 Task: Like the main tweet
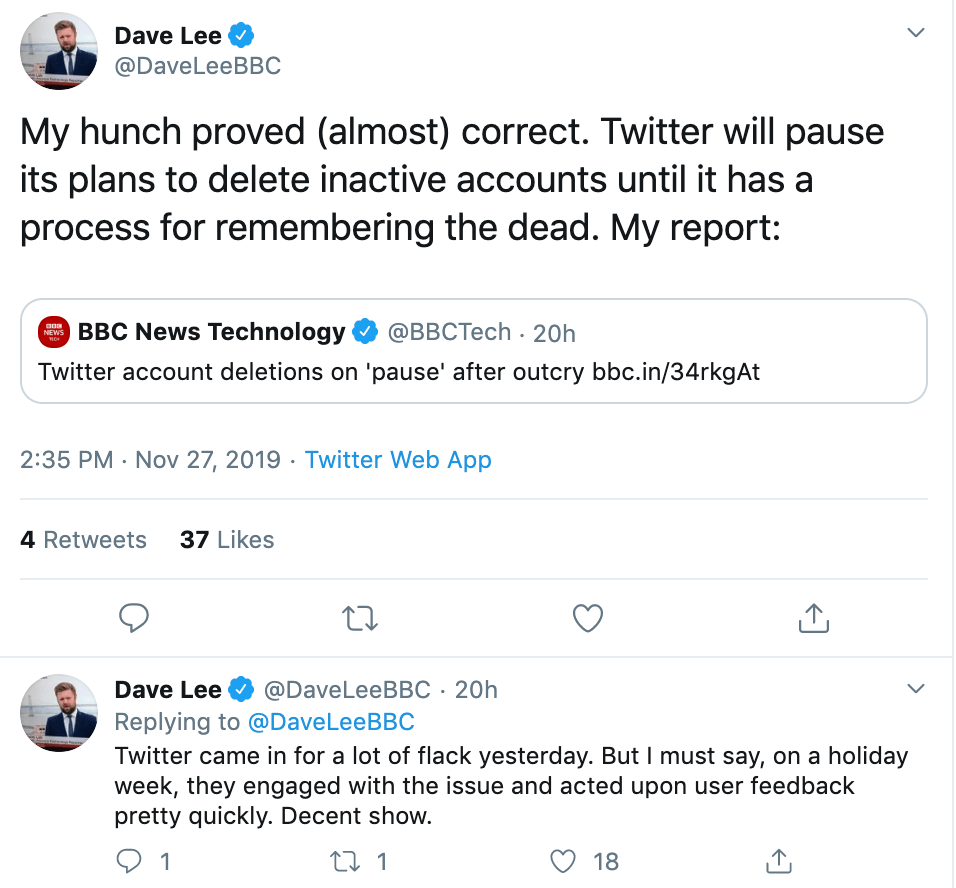pyautogui.click(x=587, y=619)
